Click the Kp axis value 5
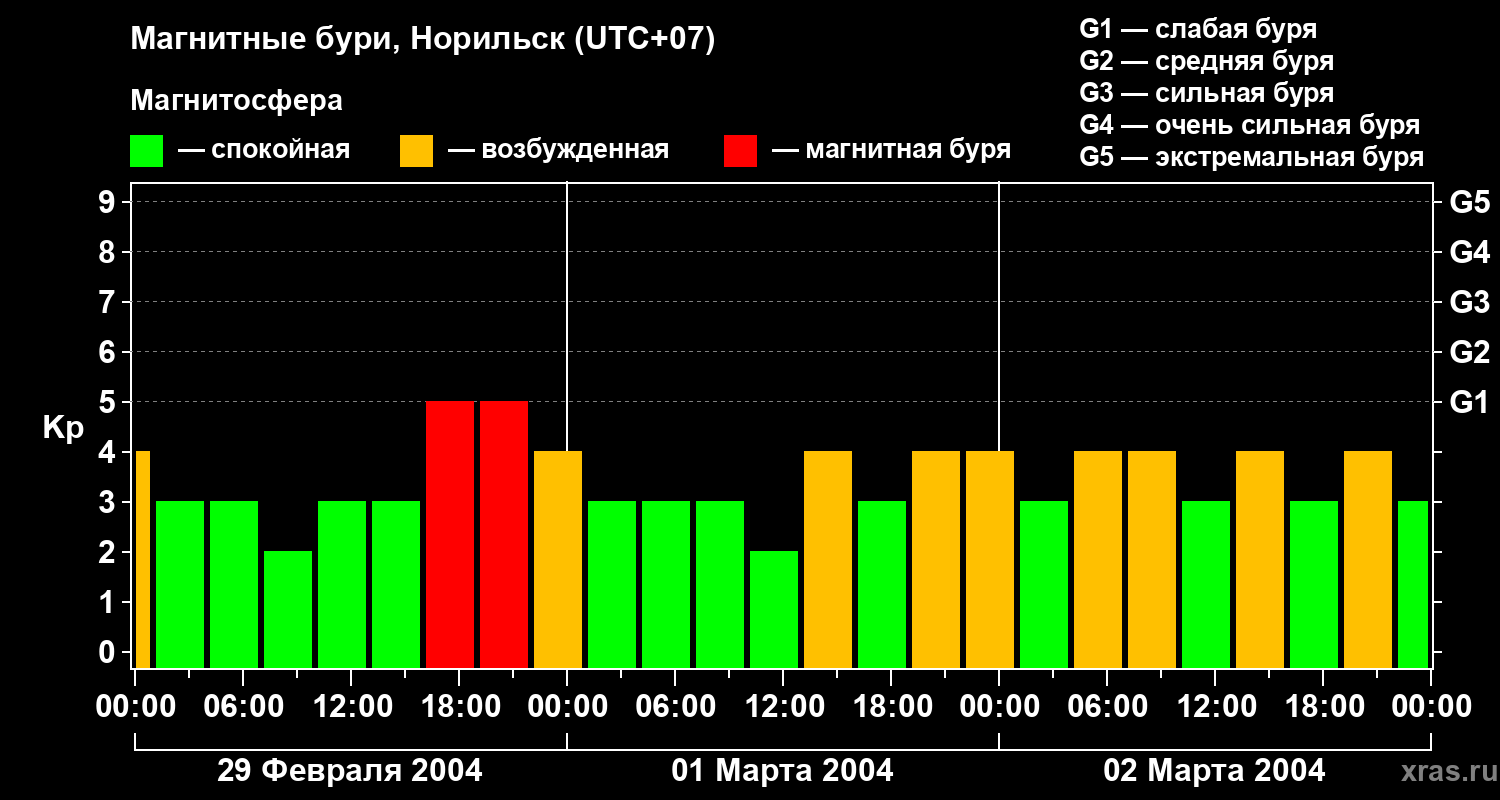The image size is (1500, 800). pos(109,403)
